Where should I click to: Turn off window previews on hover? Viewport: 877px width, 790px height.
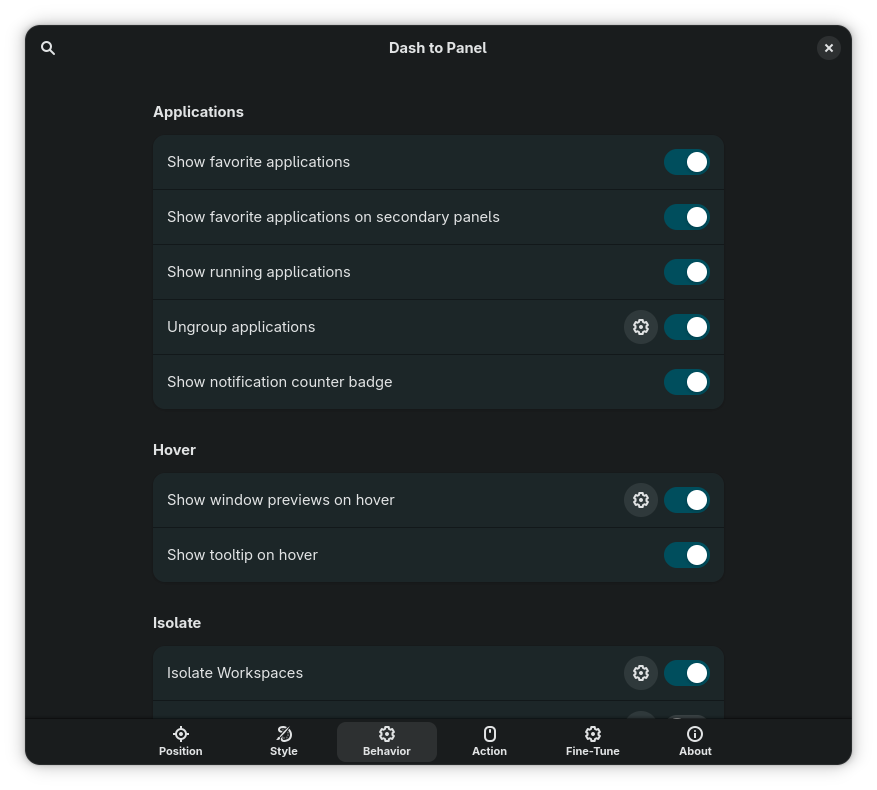tap(687, 500)
